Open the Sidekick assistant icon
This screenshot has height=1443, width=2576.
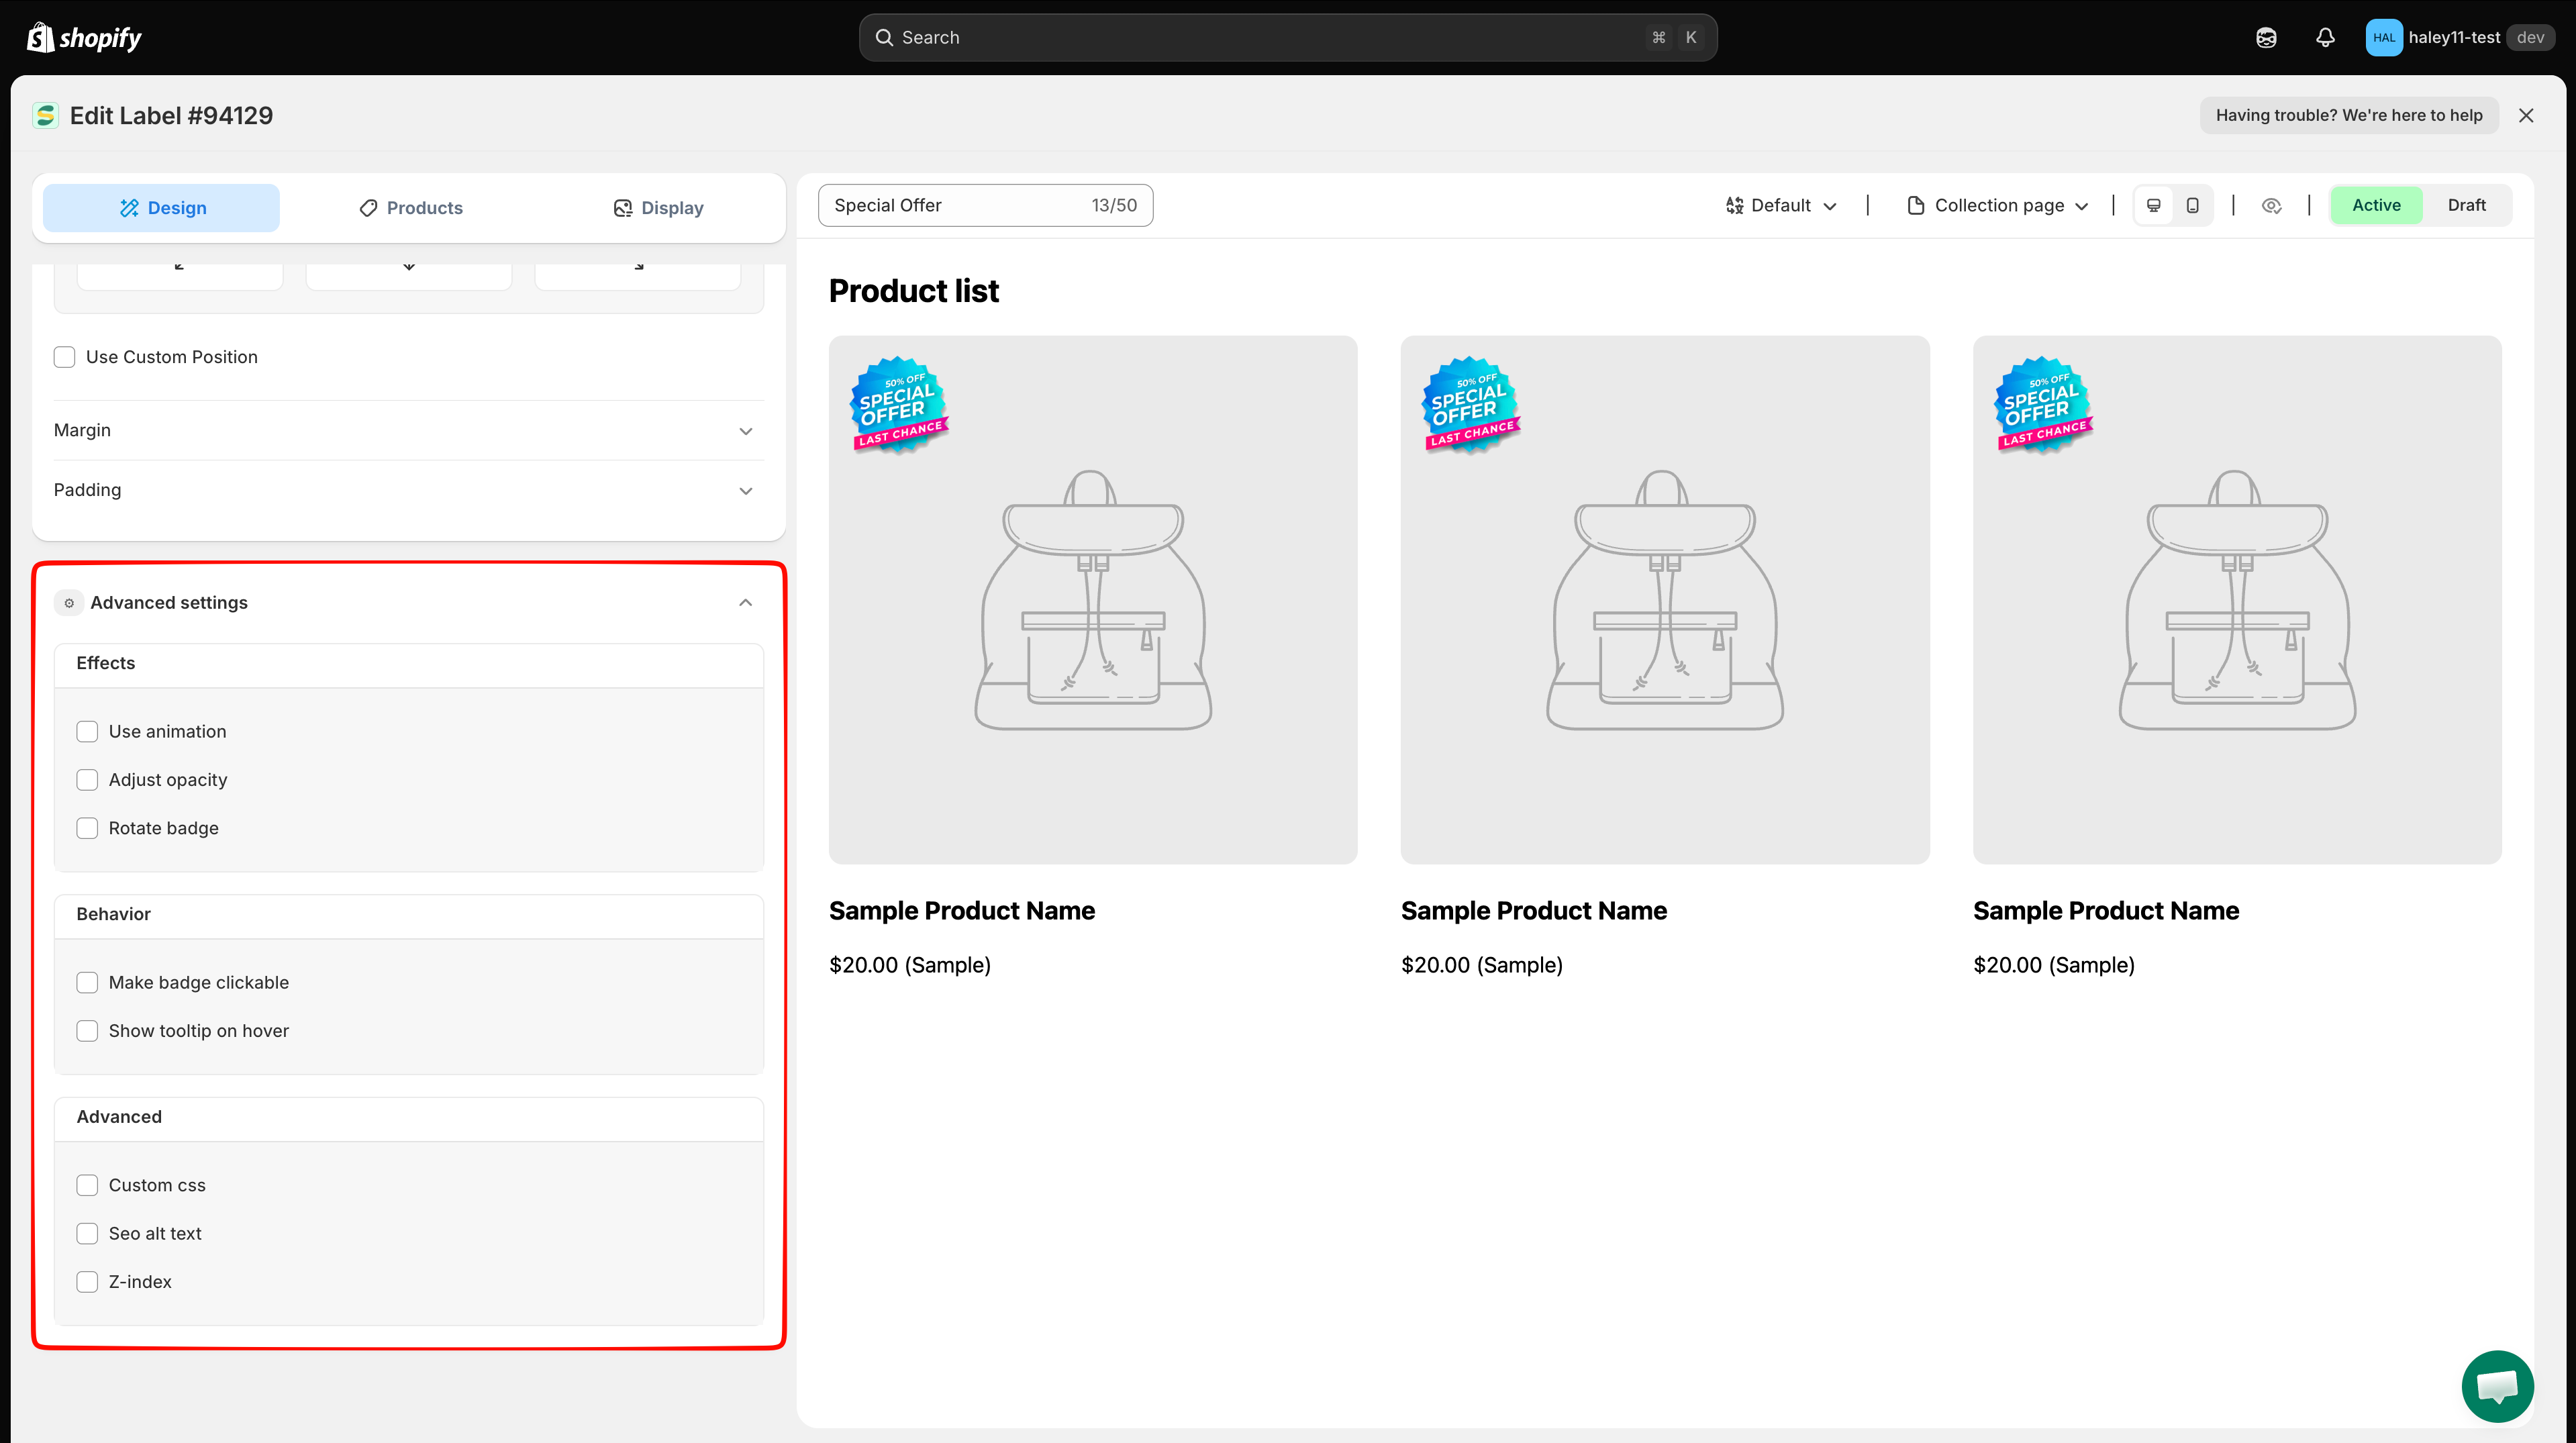point(2266,37)
